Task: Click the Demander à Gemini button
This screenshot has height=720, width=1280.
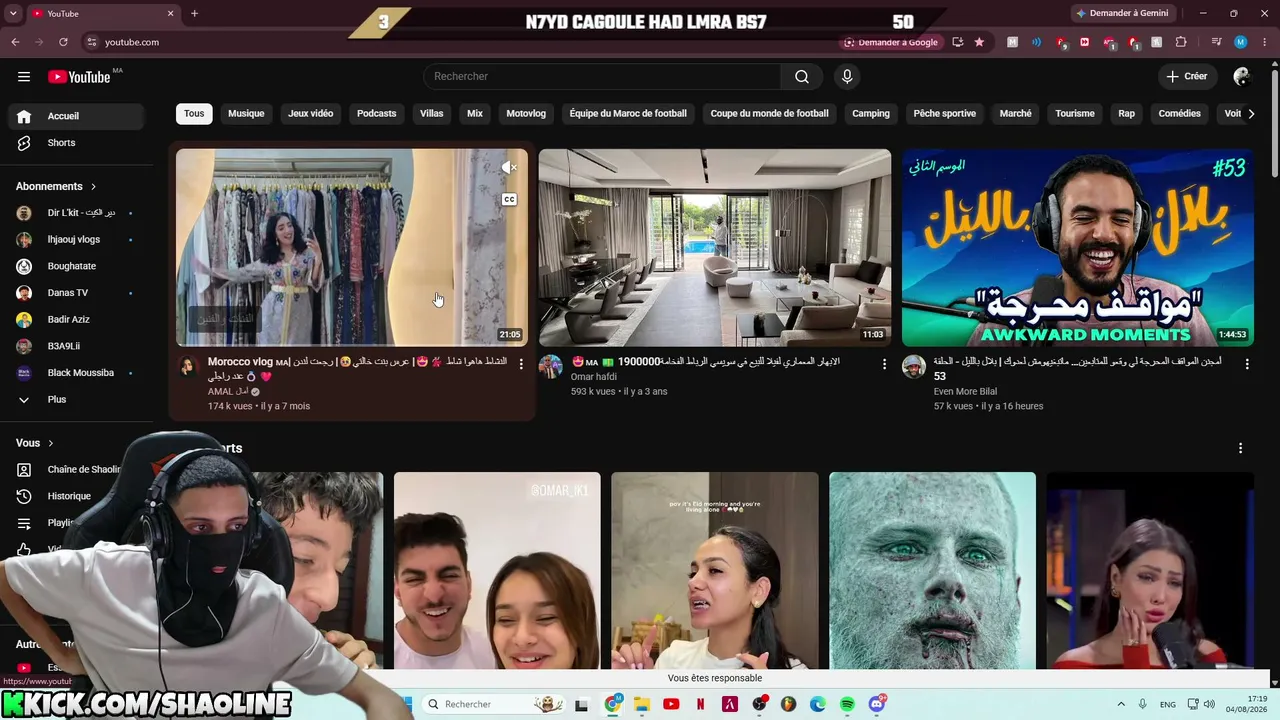Action: [1122, 13]
